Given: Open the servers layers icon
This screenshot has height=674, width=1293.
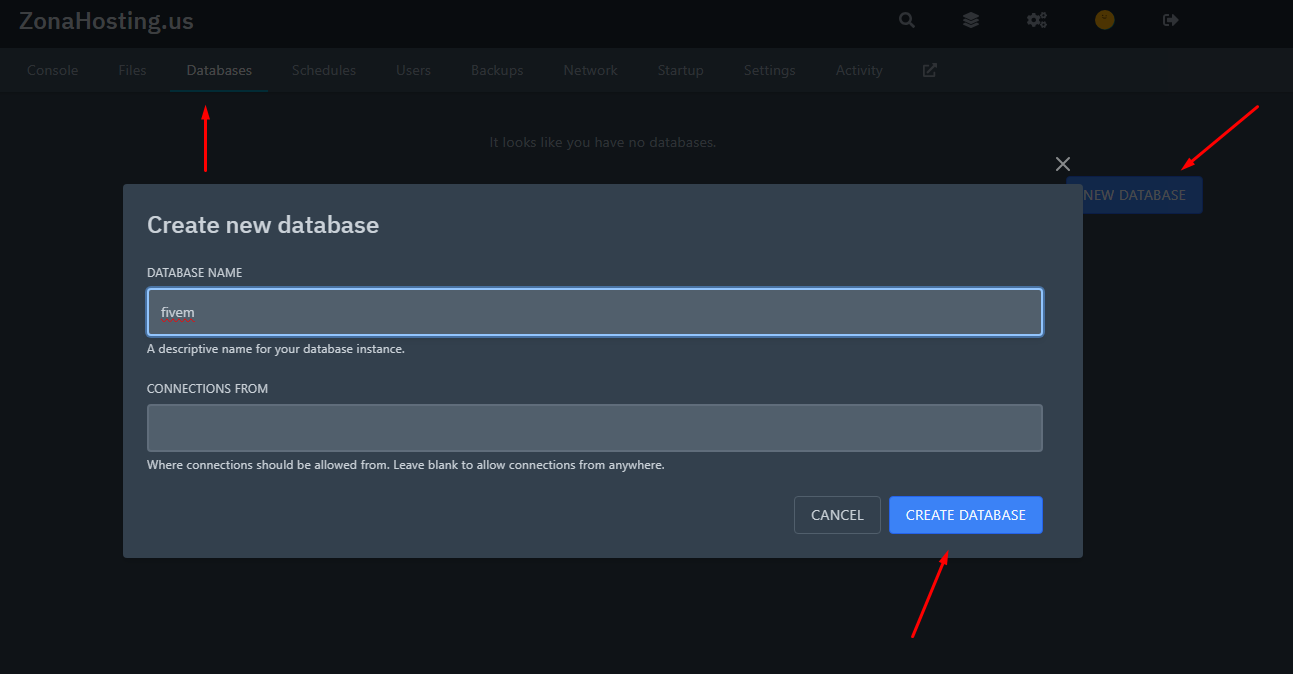Looking at the screenshot, I should (971, 20).
